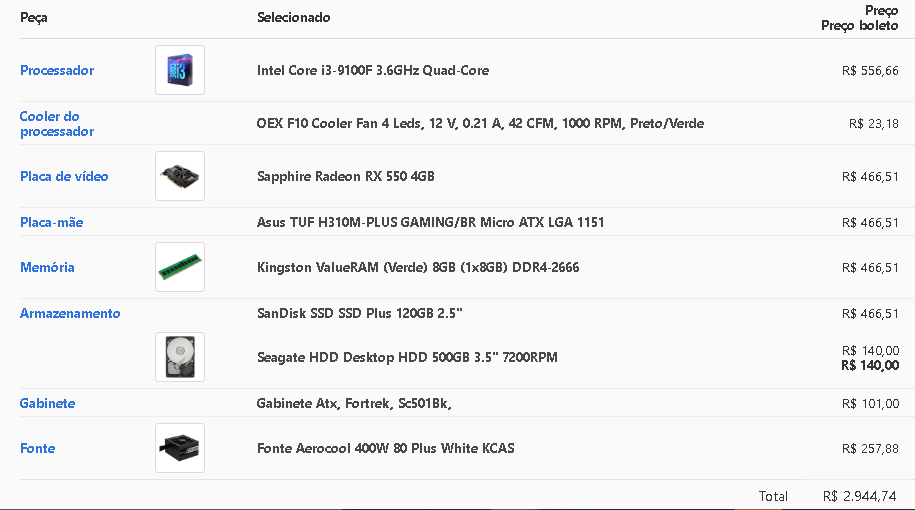Select the Armazenamento link

70,313
